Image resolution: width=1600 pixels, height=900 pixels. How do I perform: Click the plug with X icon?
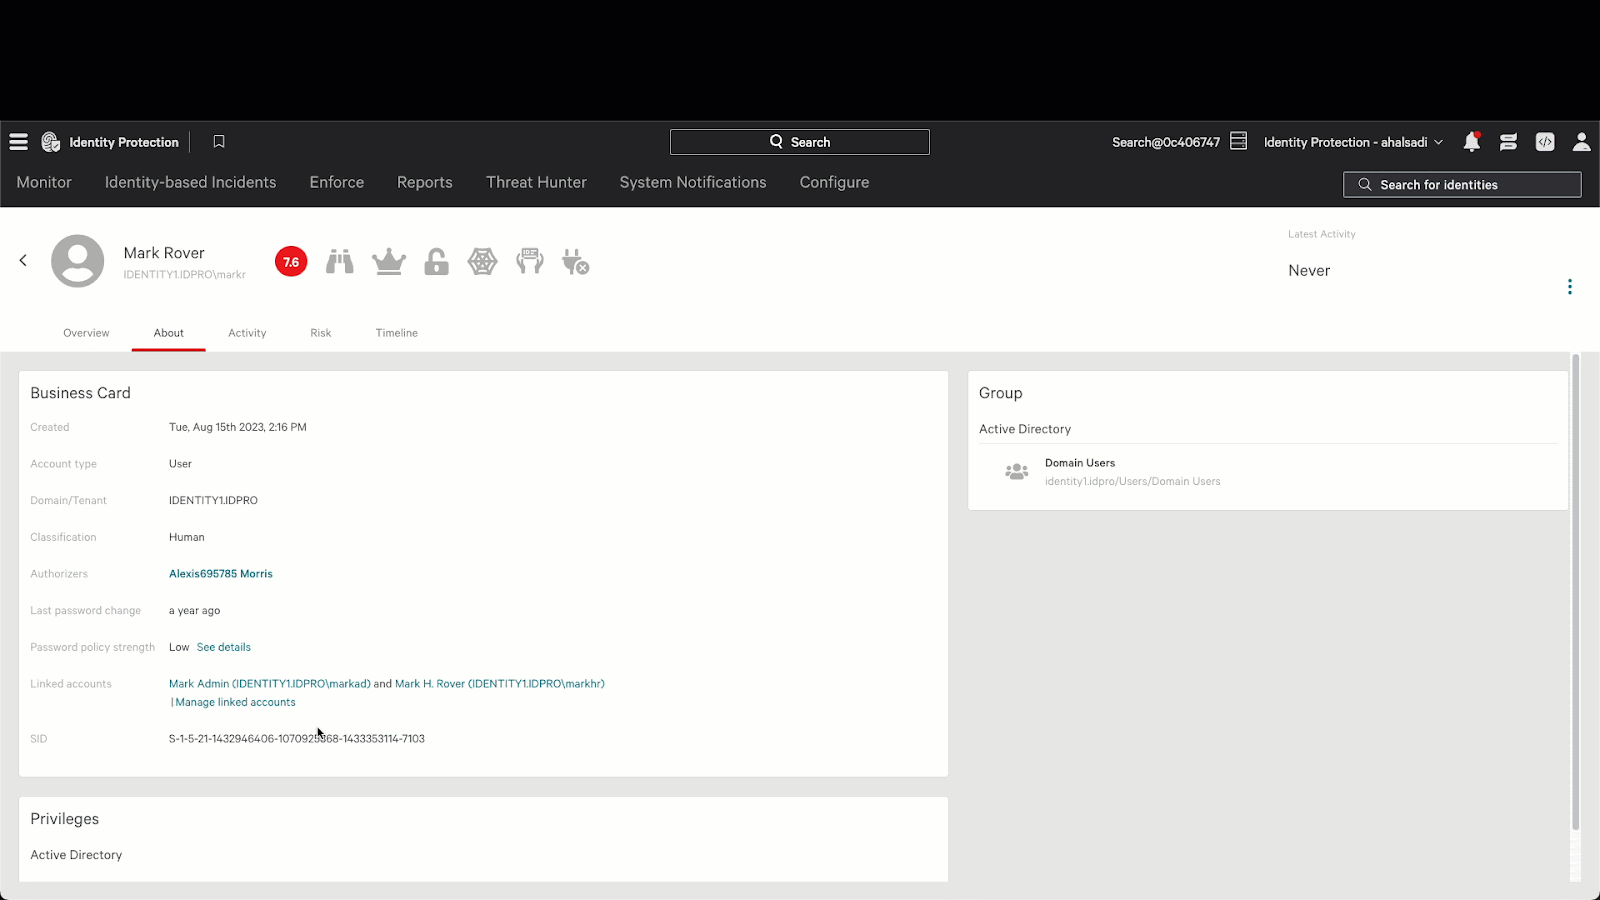point(575,262)
